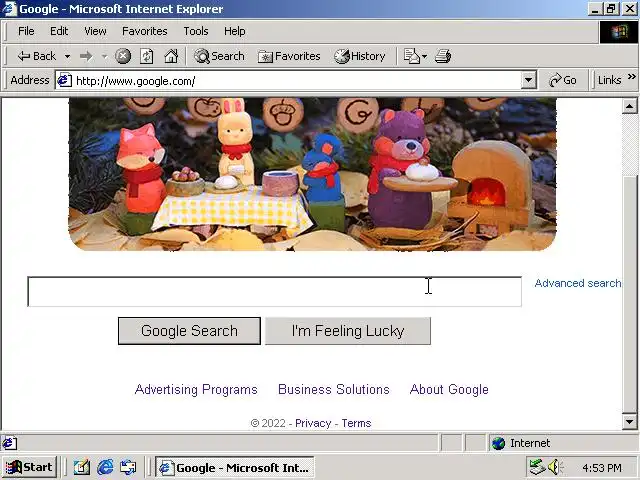
Task: Click the scrollbar down arrow
Action: 629,422
